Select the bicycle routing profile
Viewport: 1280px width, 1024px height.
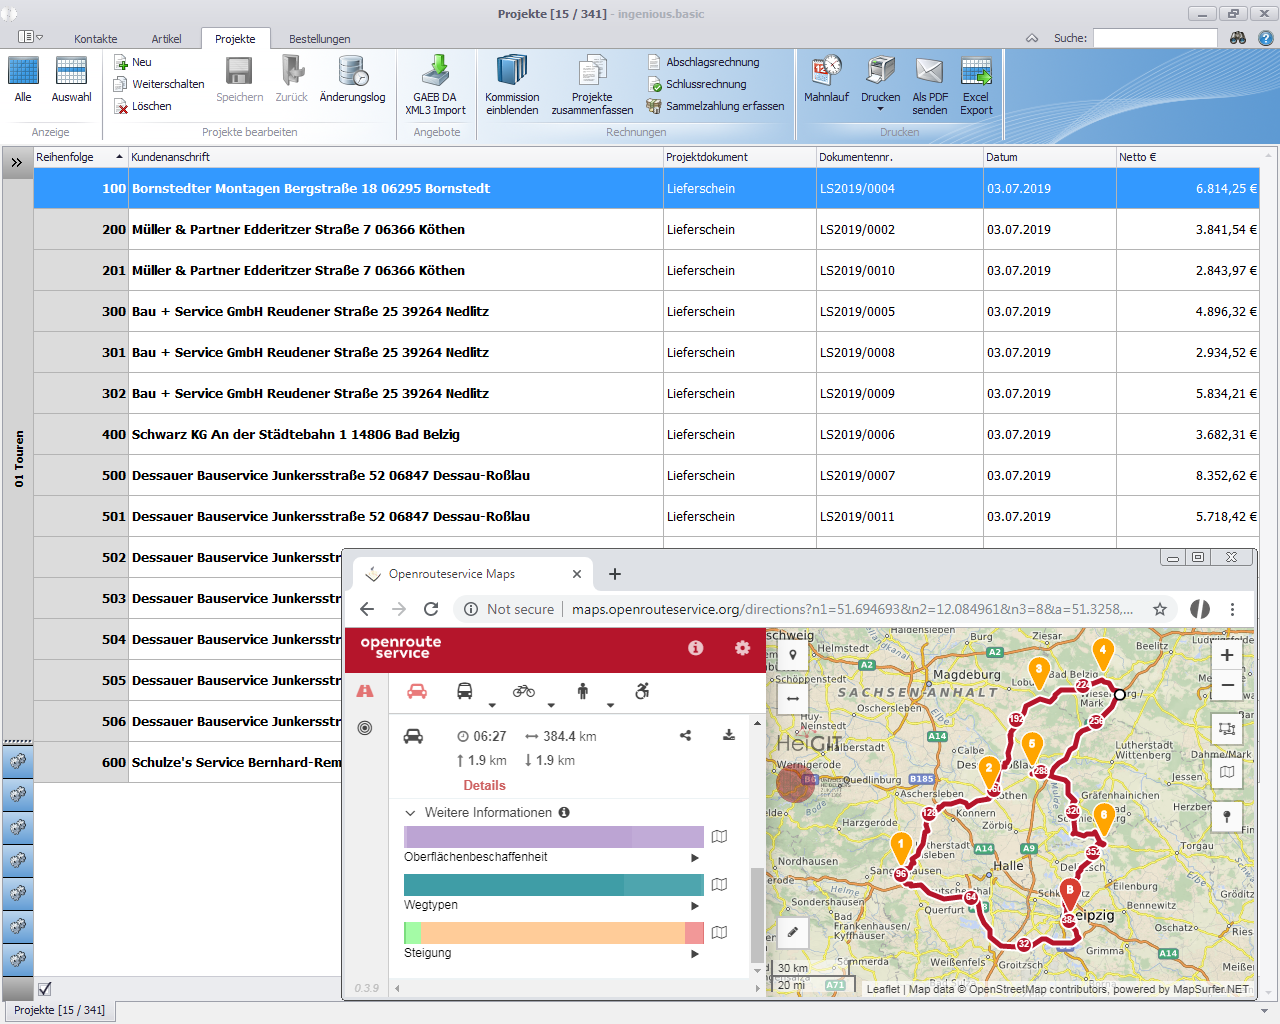[x=523, y=691]
